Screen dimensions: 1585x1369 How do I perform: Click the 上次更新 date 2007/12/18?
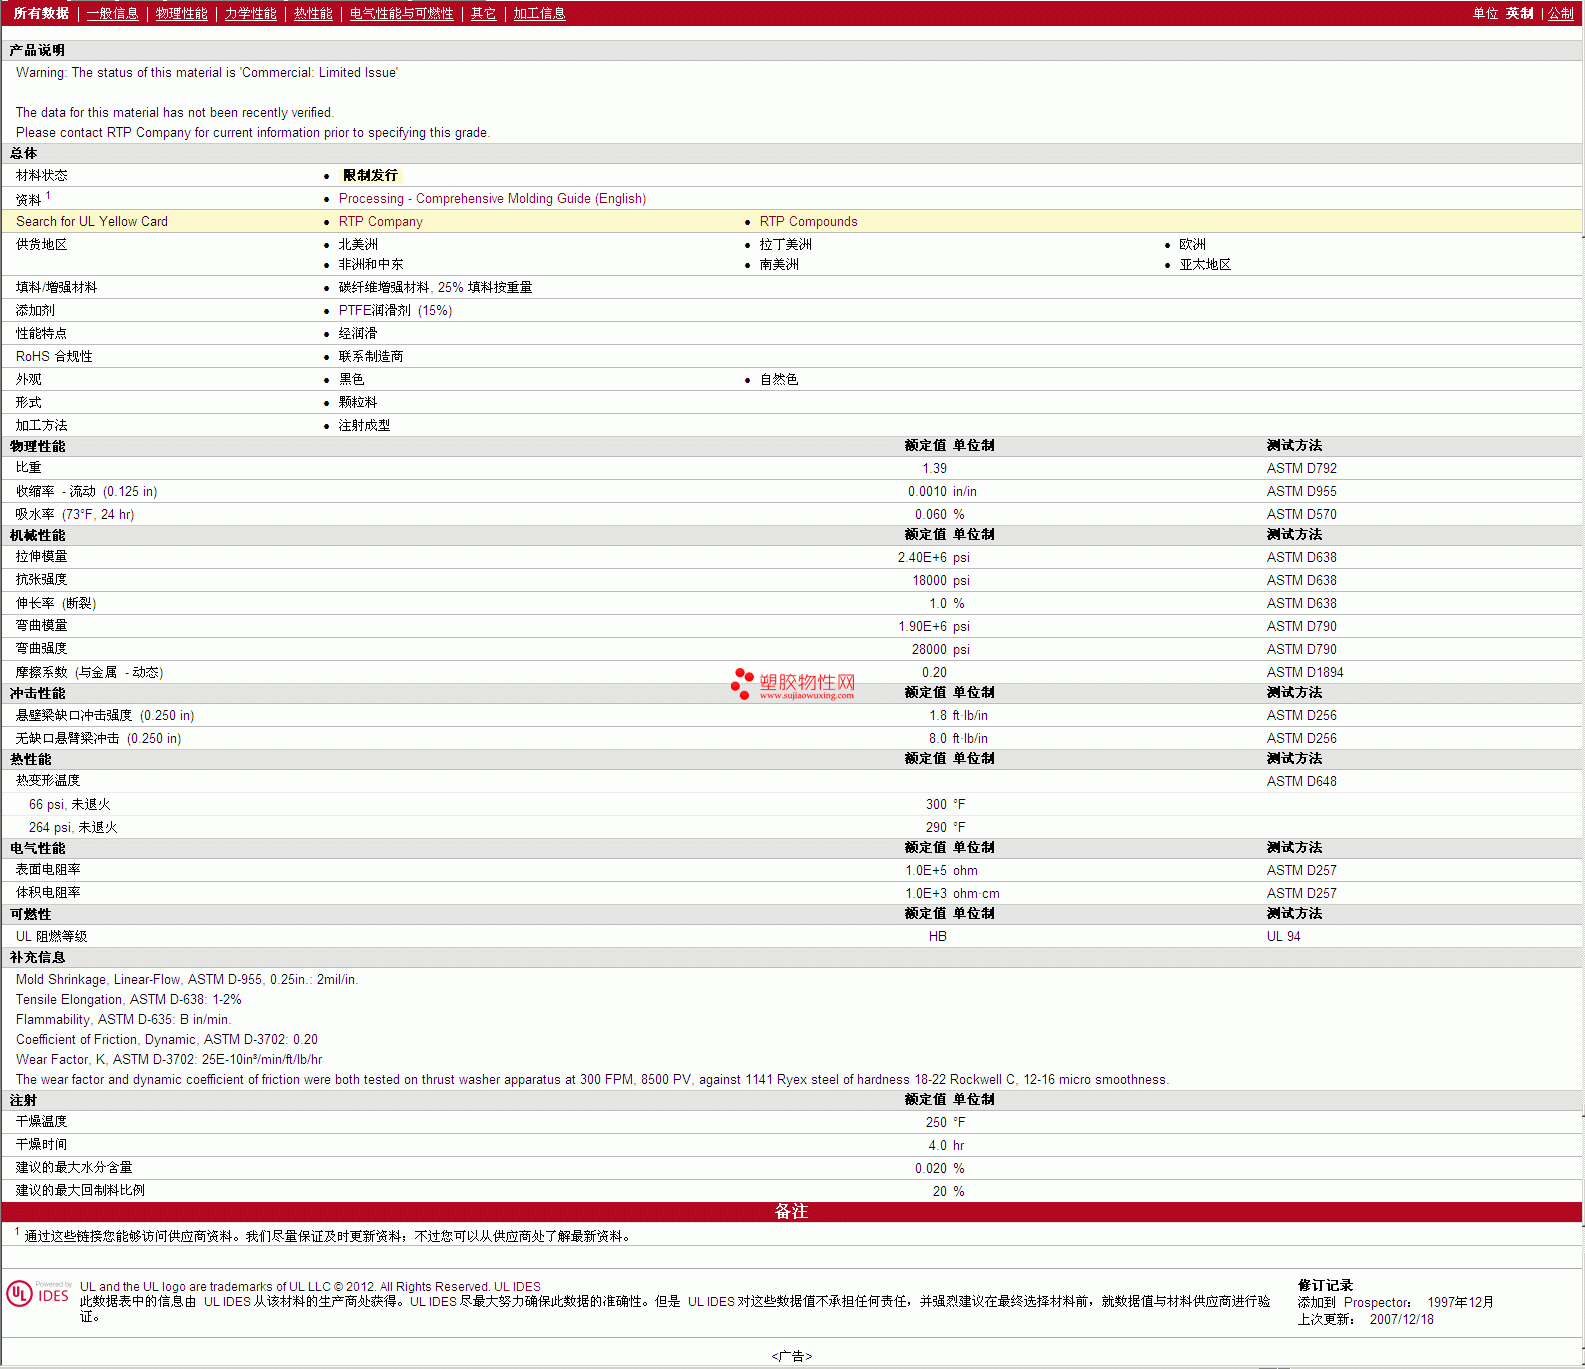1401,1319
